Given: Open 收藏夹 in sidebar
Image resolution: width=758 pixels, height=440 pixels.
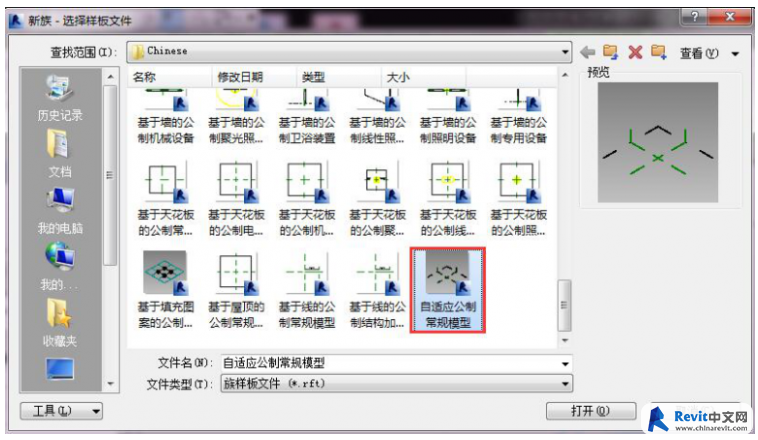Looking at the screenshot, I should point(59,323).
